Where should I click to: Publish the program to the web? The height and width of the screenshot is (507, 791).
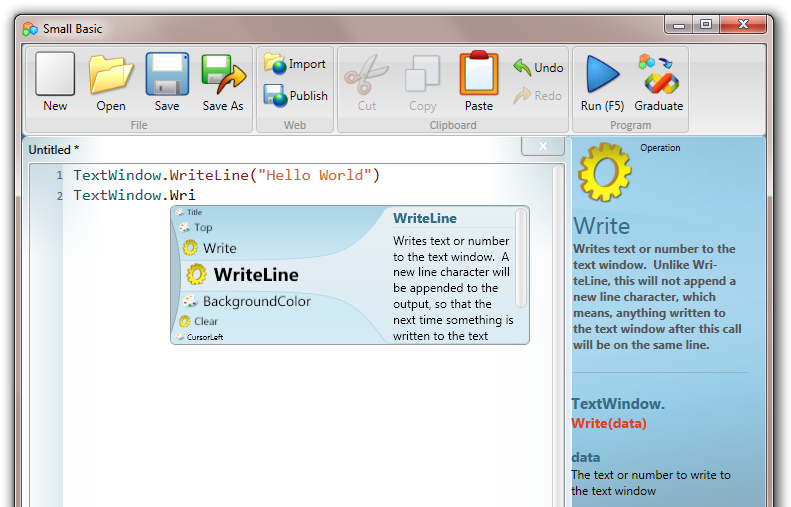296,95
